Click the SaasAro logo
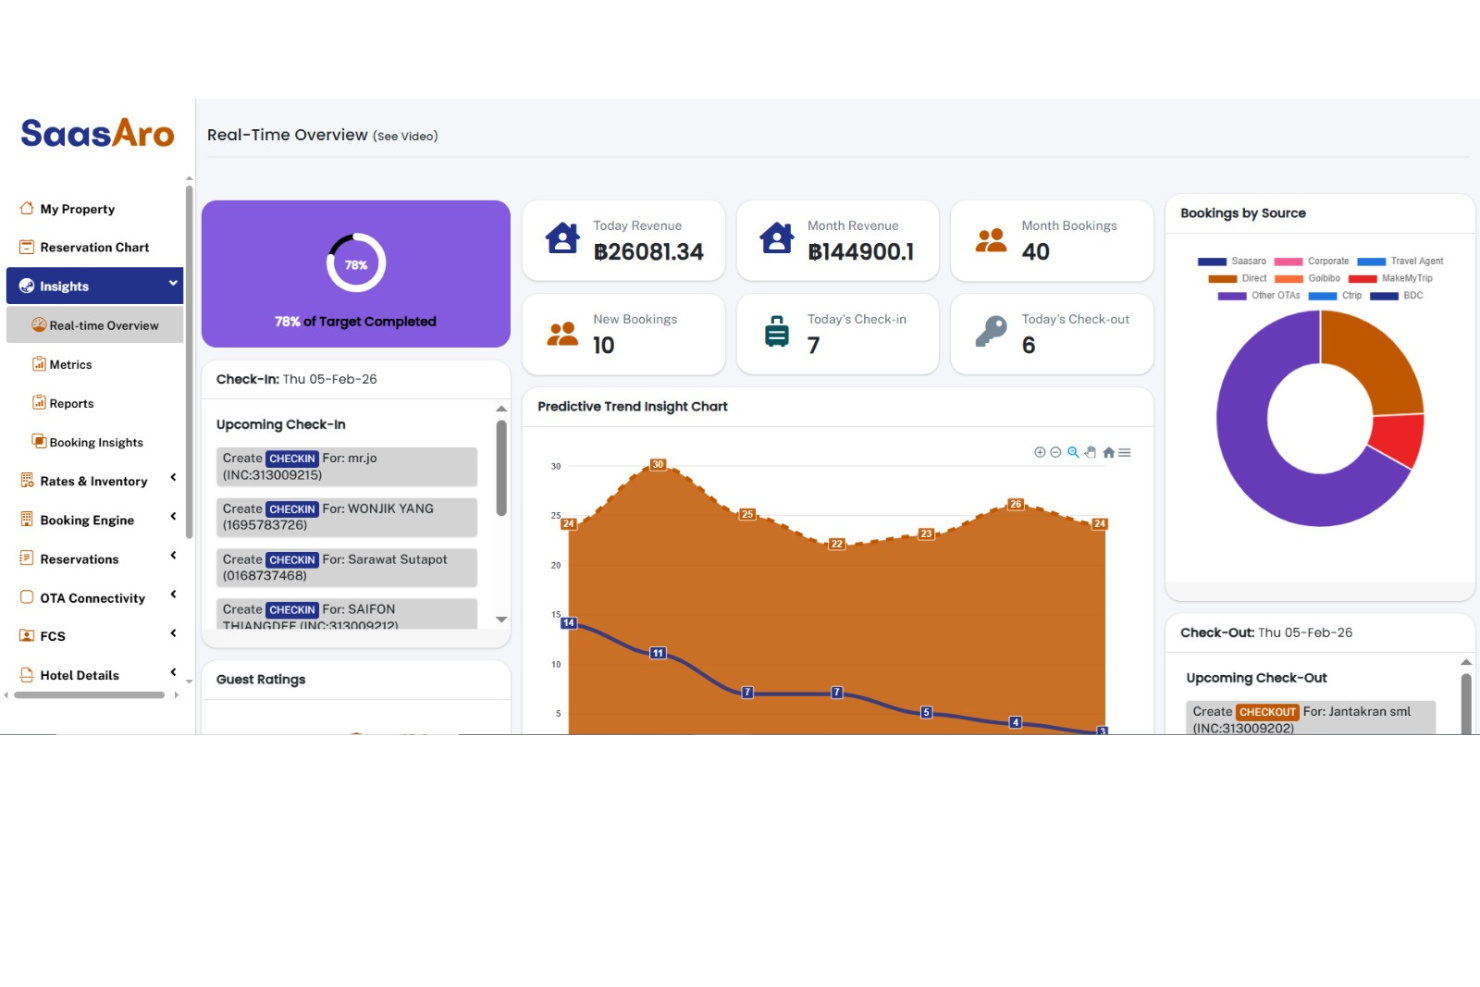The height and width of the screenshot is (987, 1480). click(x=97, y=133)
